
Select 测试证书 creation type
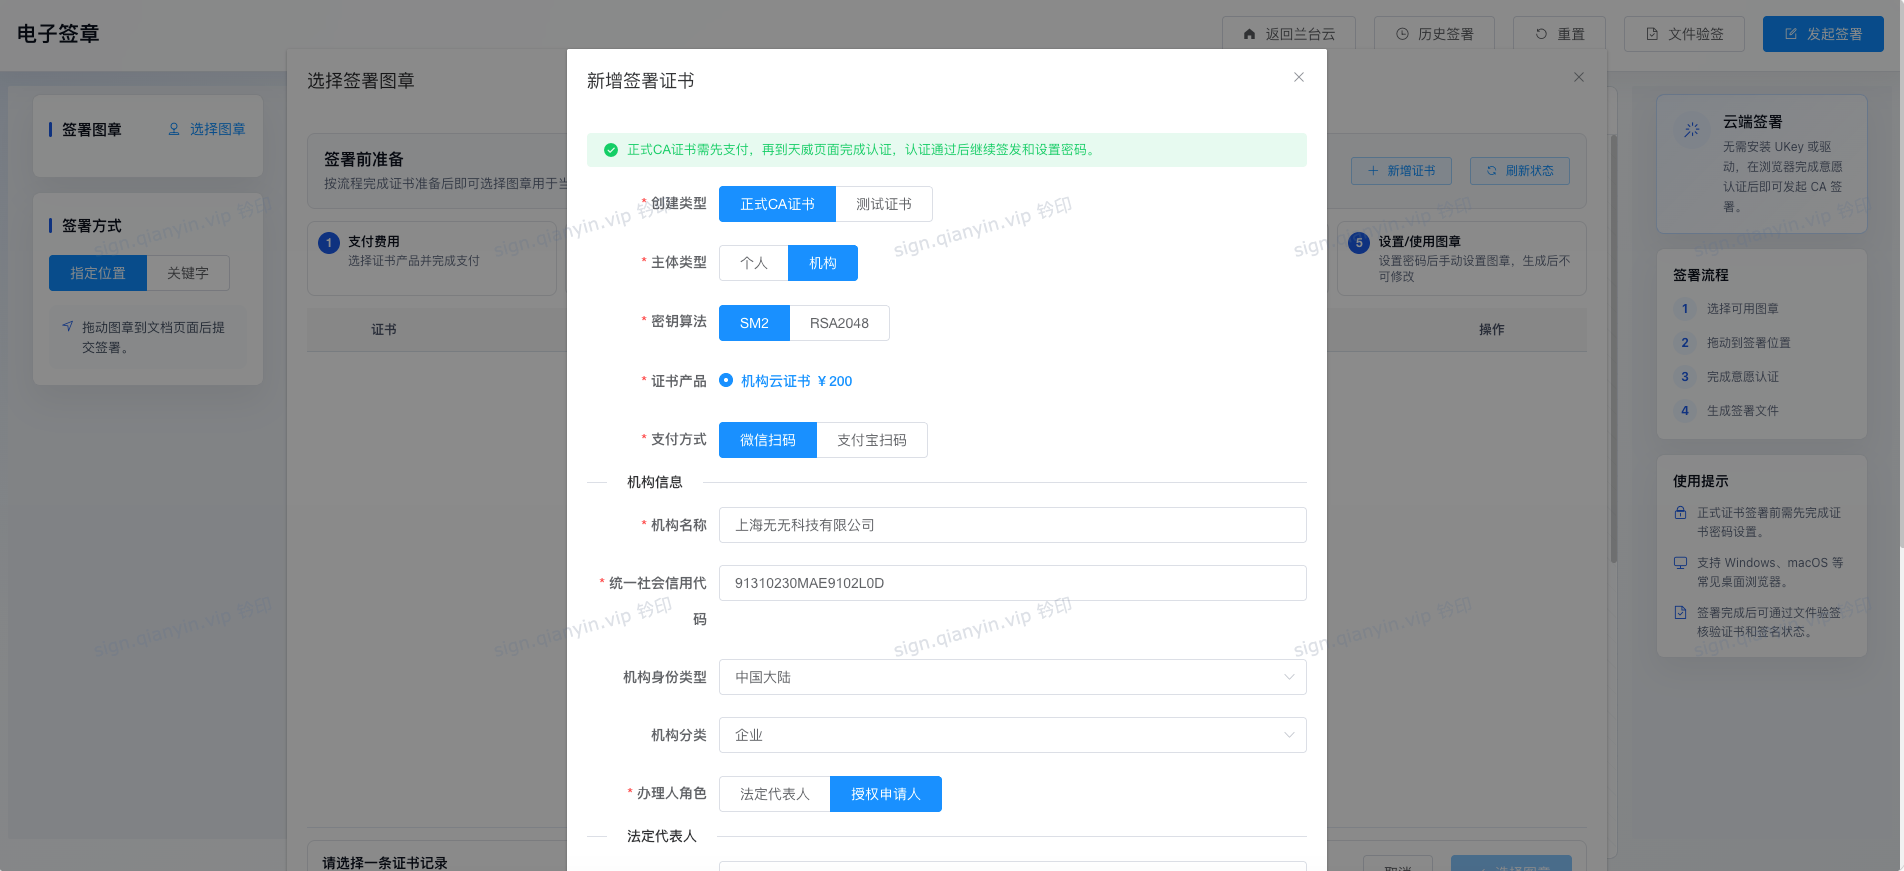coord(884,204)
